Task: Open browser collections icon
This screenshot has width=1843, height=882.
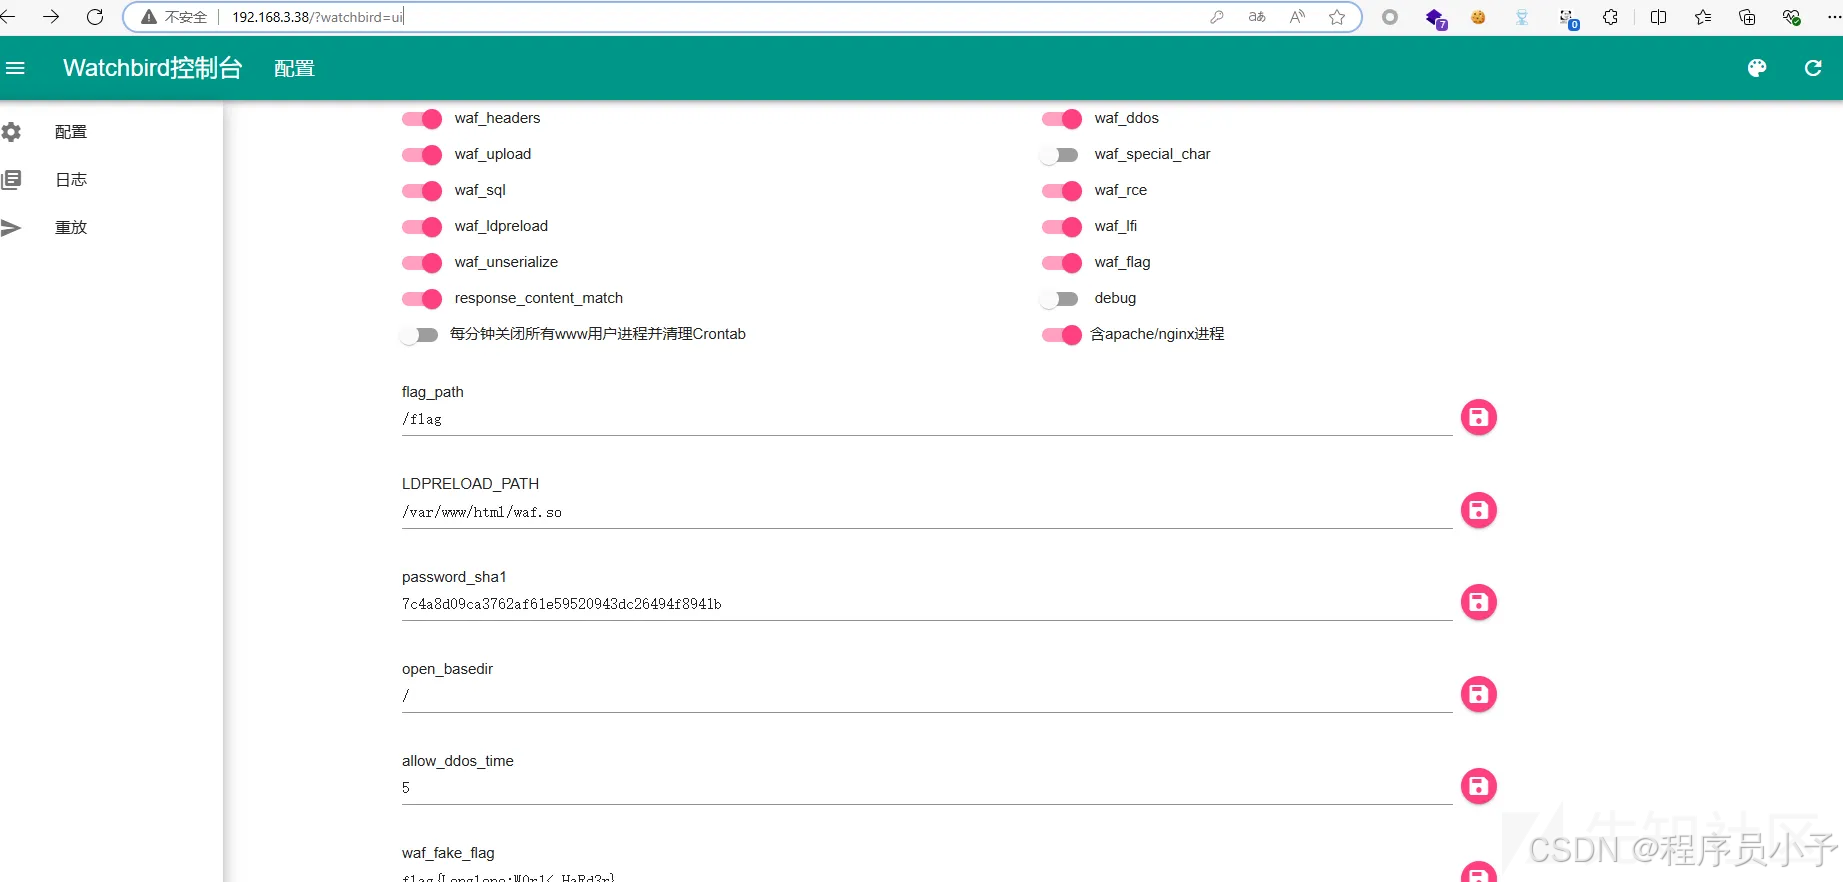Action: point(1747,17)
